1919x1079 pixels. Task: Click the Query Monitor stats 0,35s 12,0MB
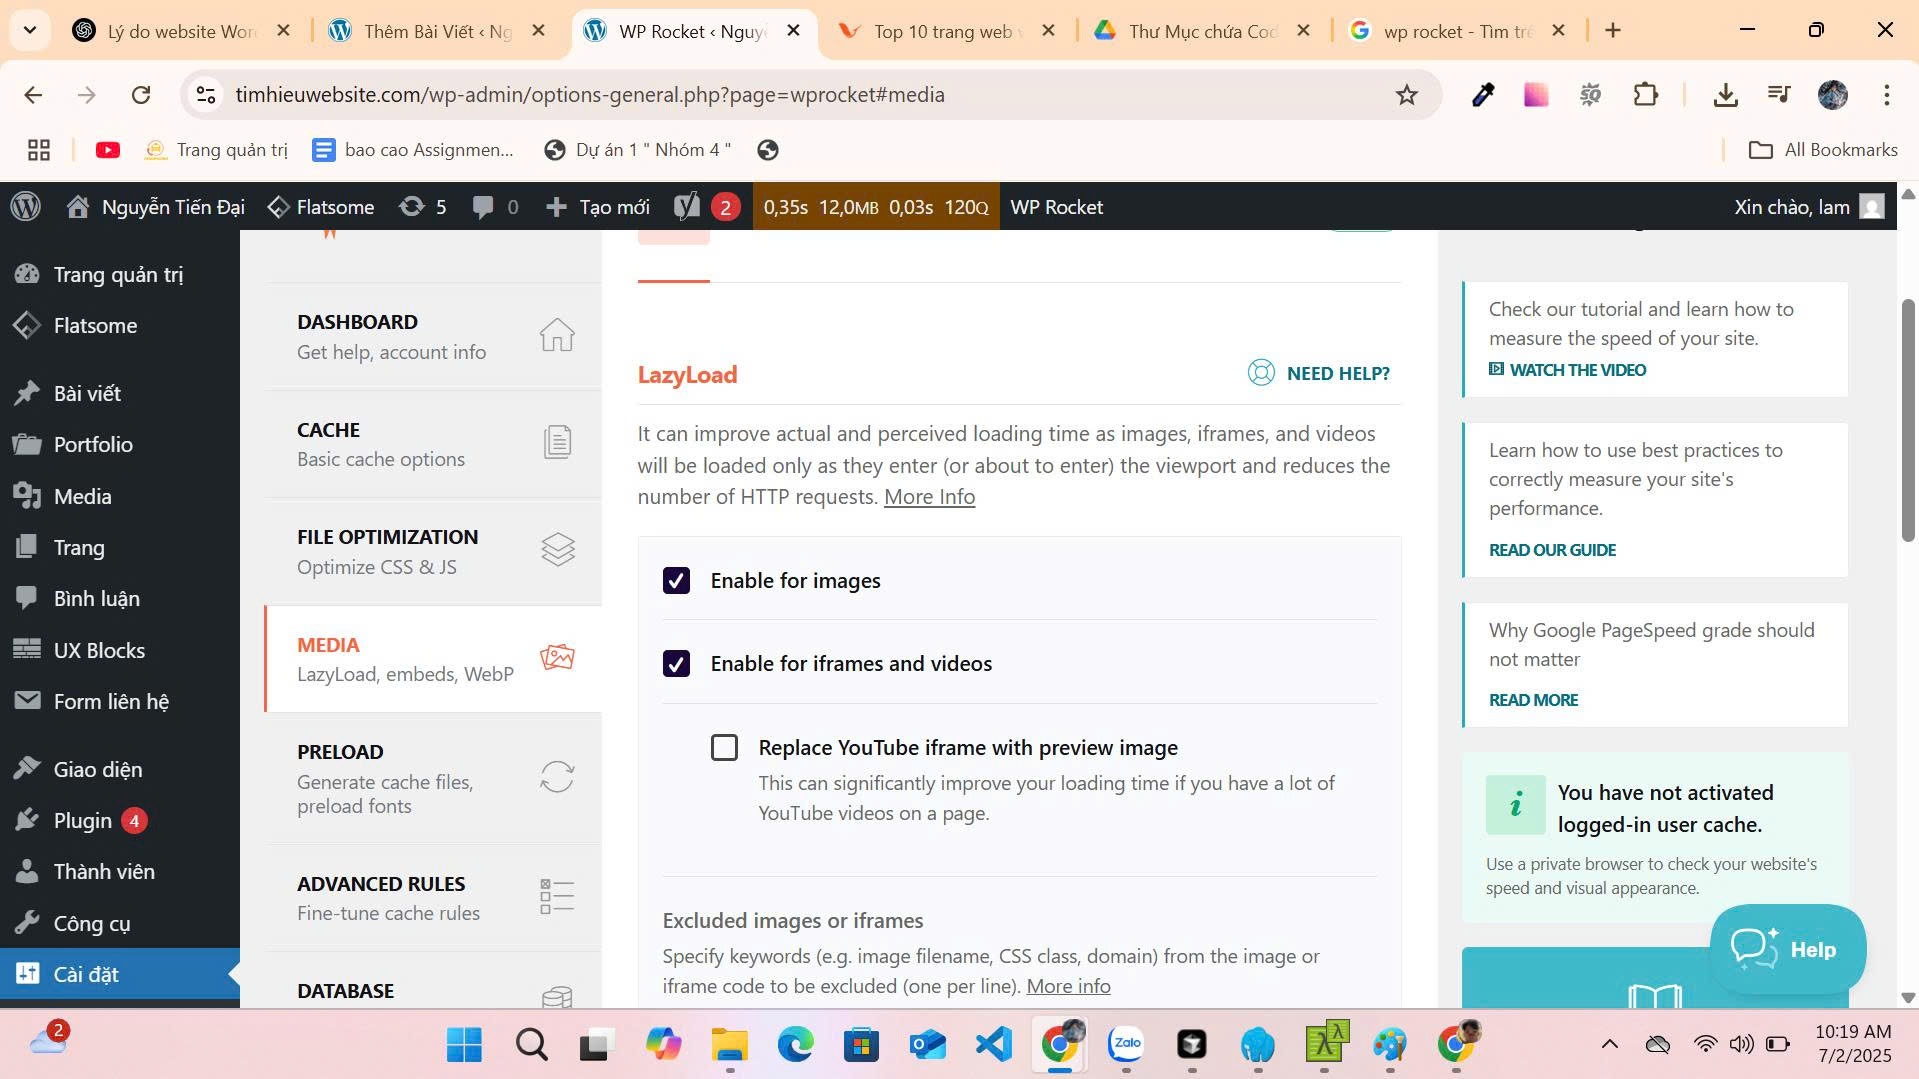[876, 207]
